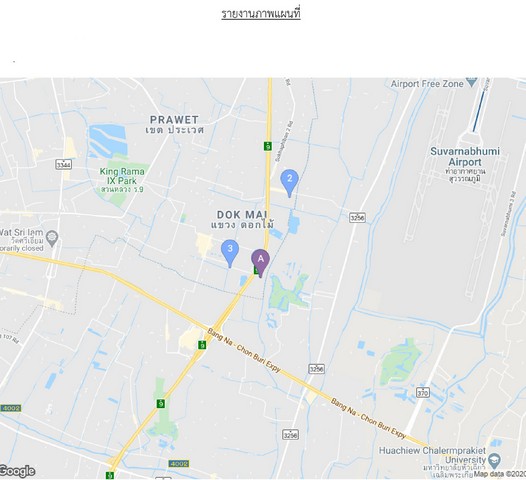Viewport: 526px width, 480px height.
Task: Click the Wat Sri Iam place marker icon
Action: pos(52,238)
